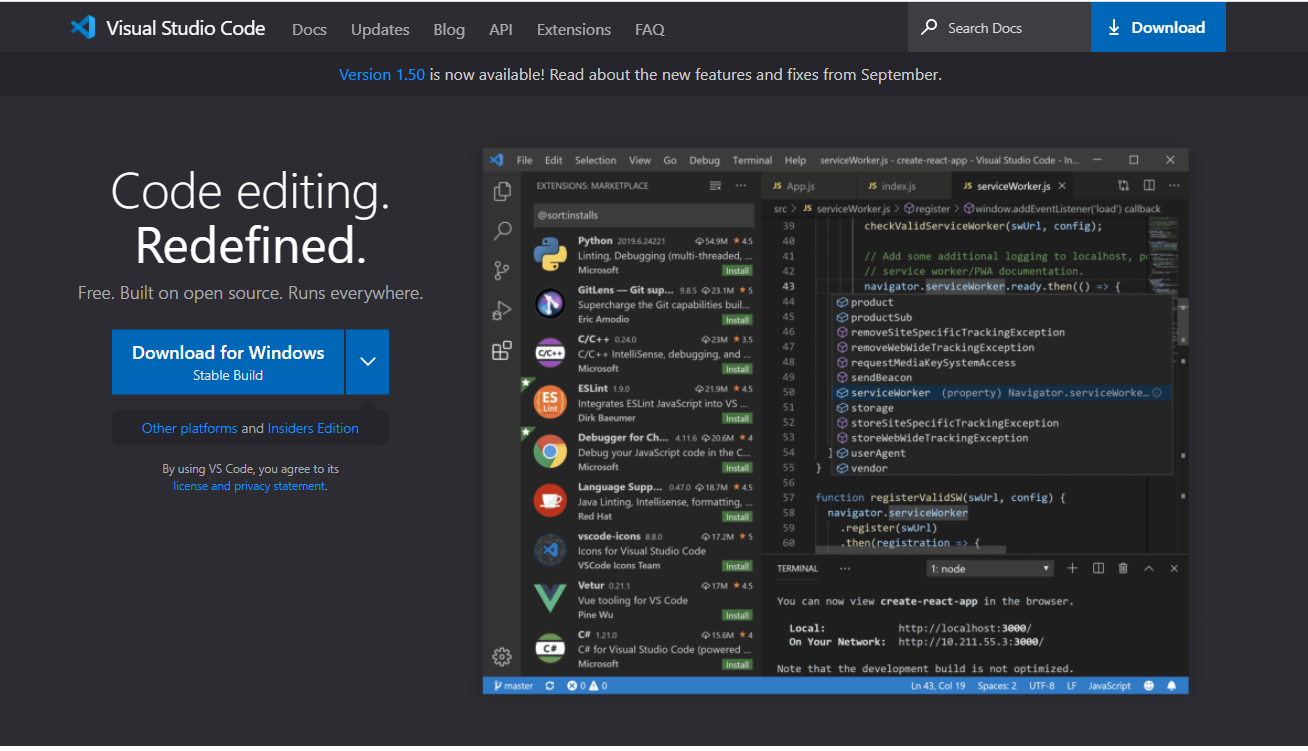The width and height of the screenshot is (1308, 751).
Task: Click the Vetur extension icon
Action: 550,599
